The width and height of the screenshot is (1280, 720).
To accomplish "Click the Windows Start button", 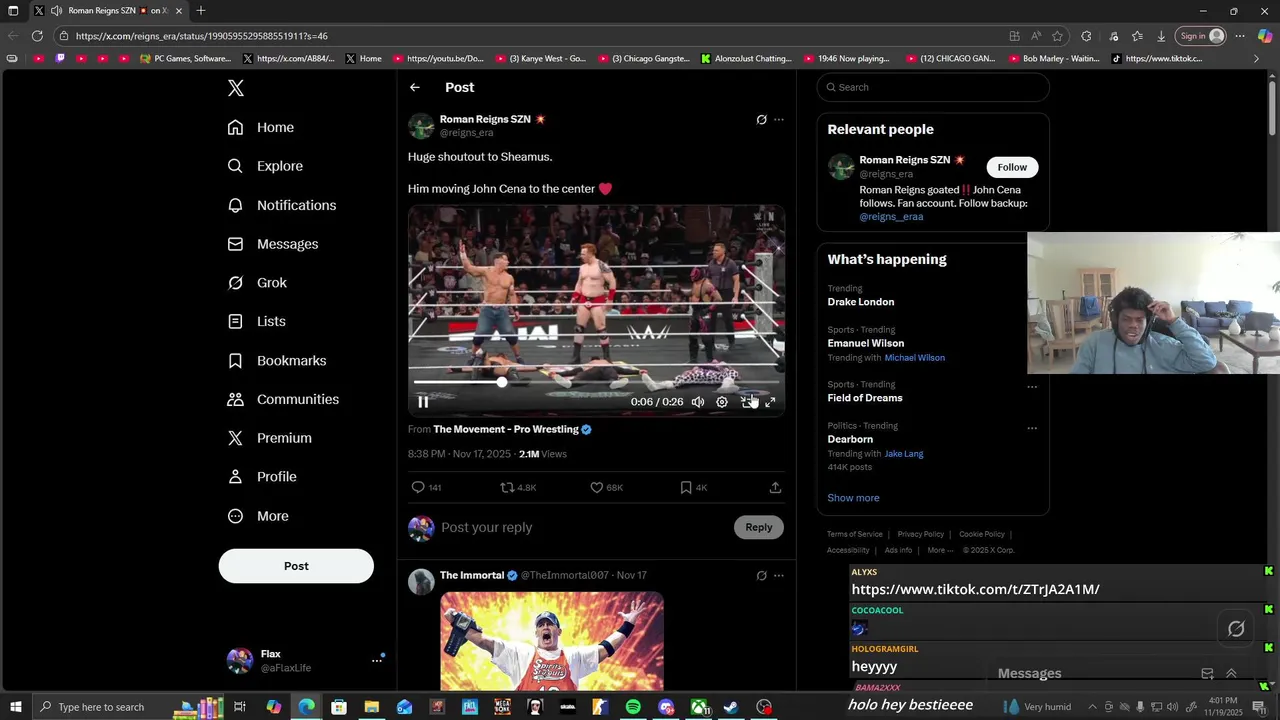I will tap(15, 707).
